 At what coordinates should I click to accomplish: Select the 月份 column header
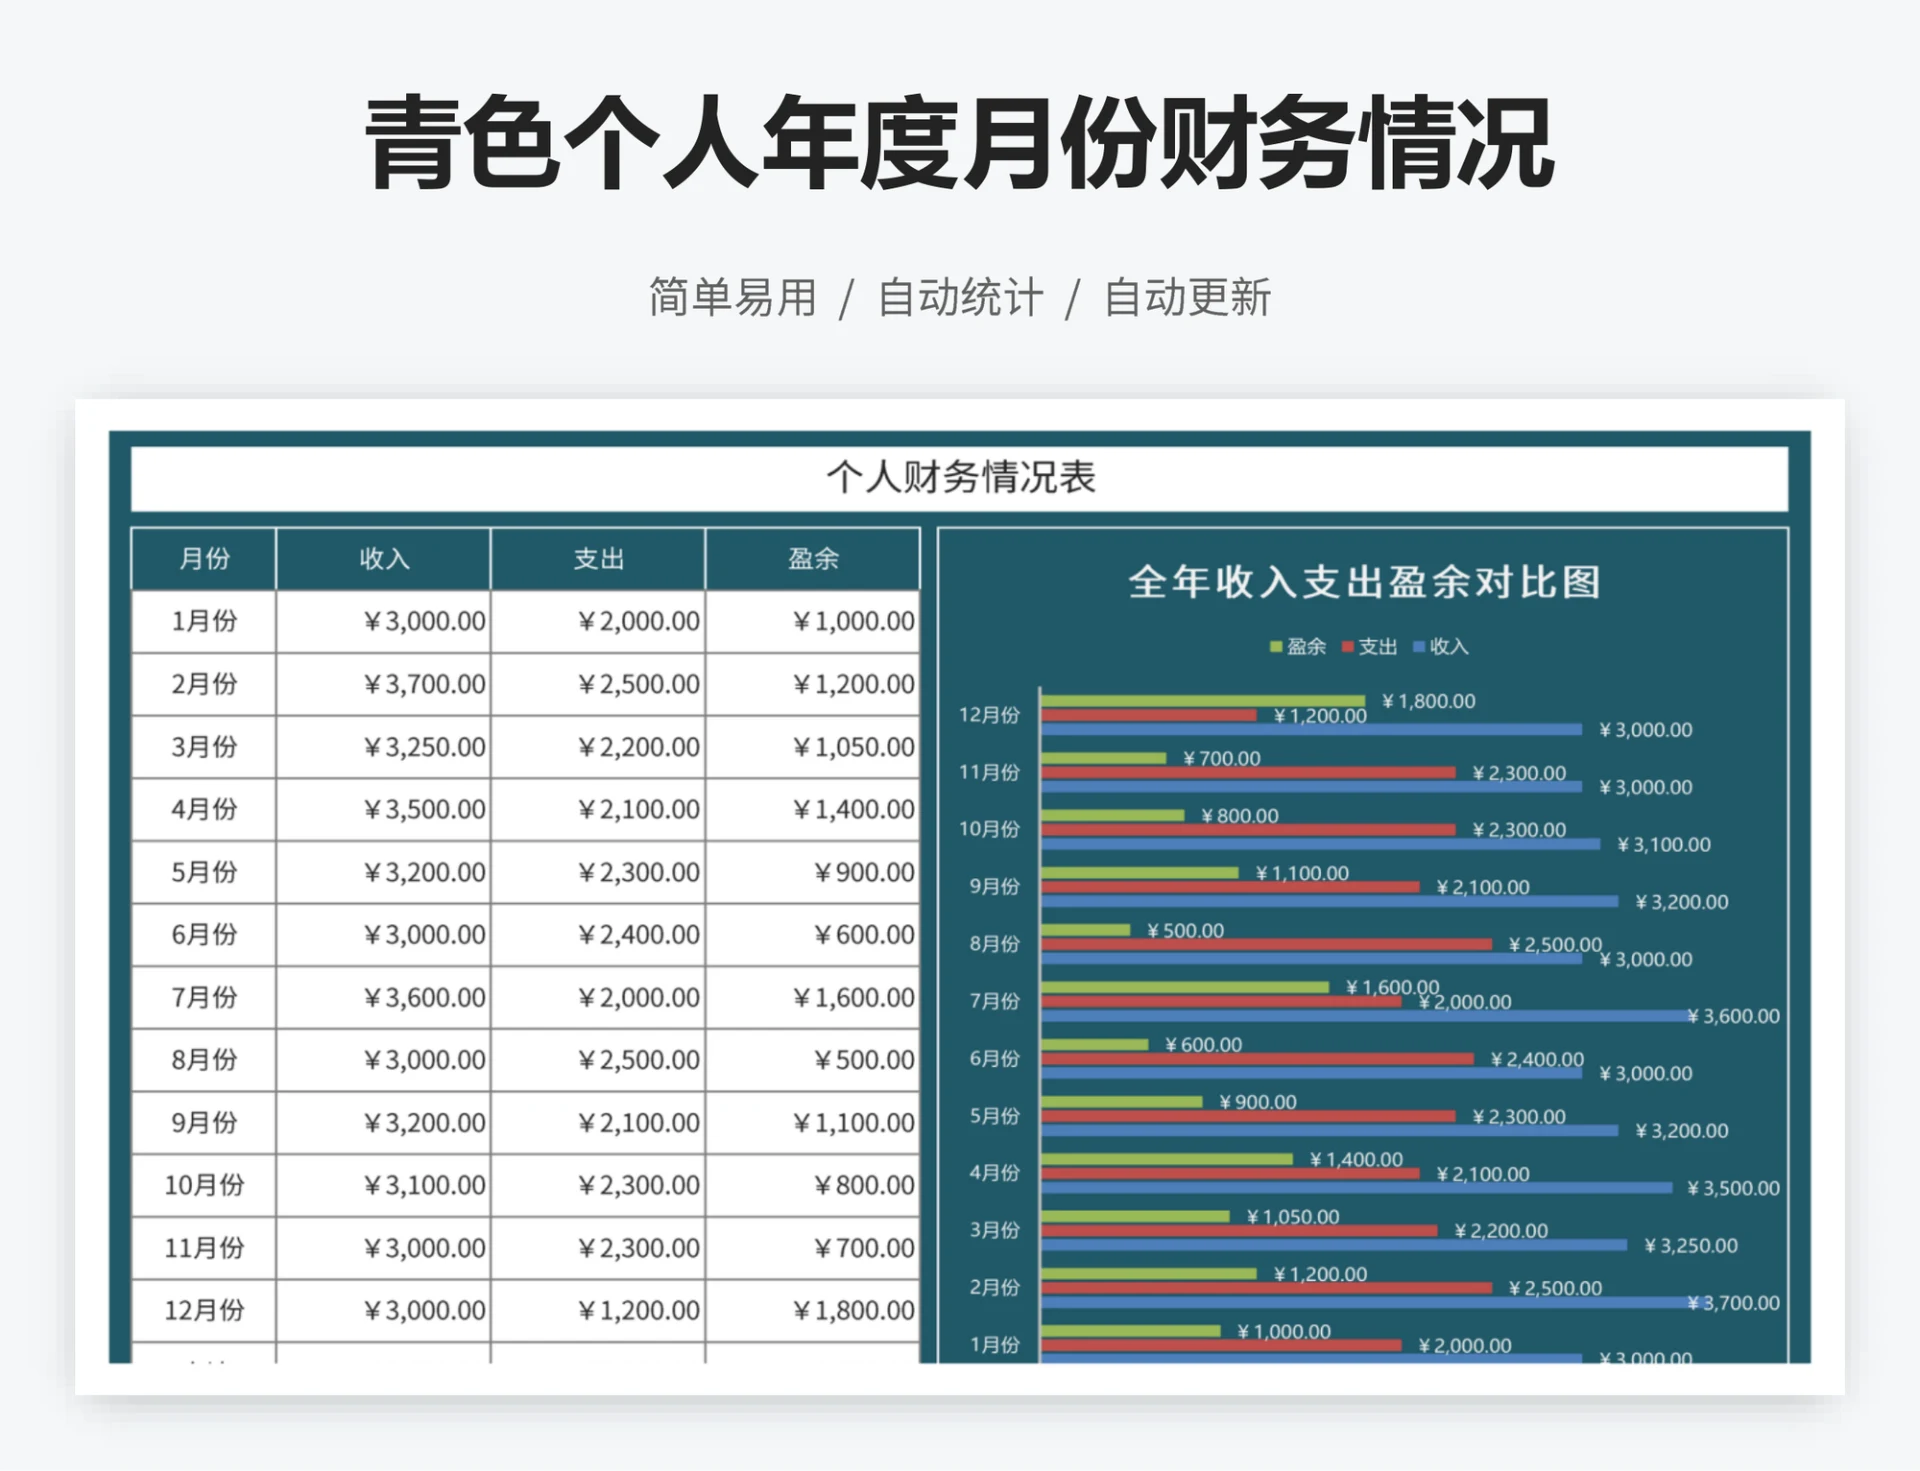pyautogui.click(x=202, y=560)
